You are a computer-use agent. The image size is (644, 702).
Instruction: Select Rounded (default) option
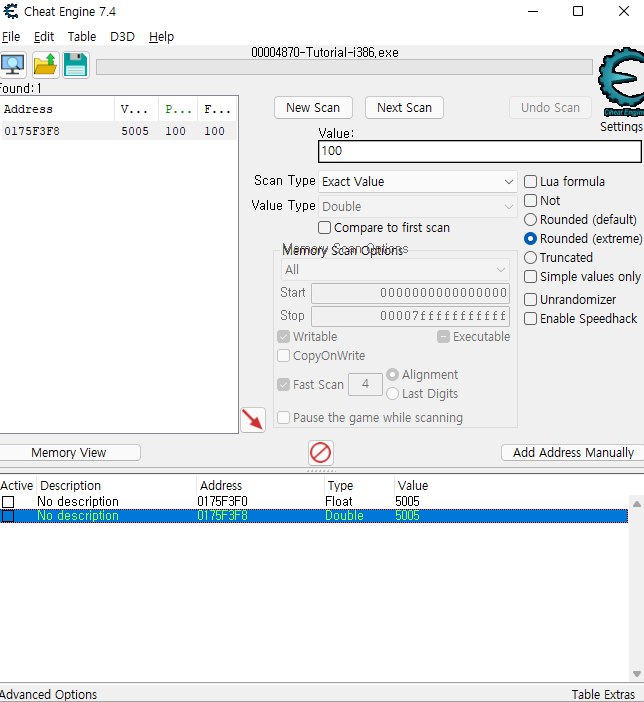(x=530, y=219)
